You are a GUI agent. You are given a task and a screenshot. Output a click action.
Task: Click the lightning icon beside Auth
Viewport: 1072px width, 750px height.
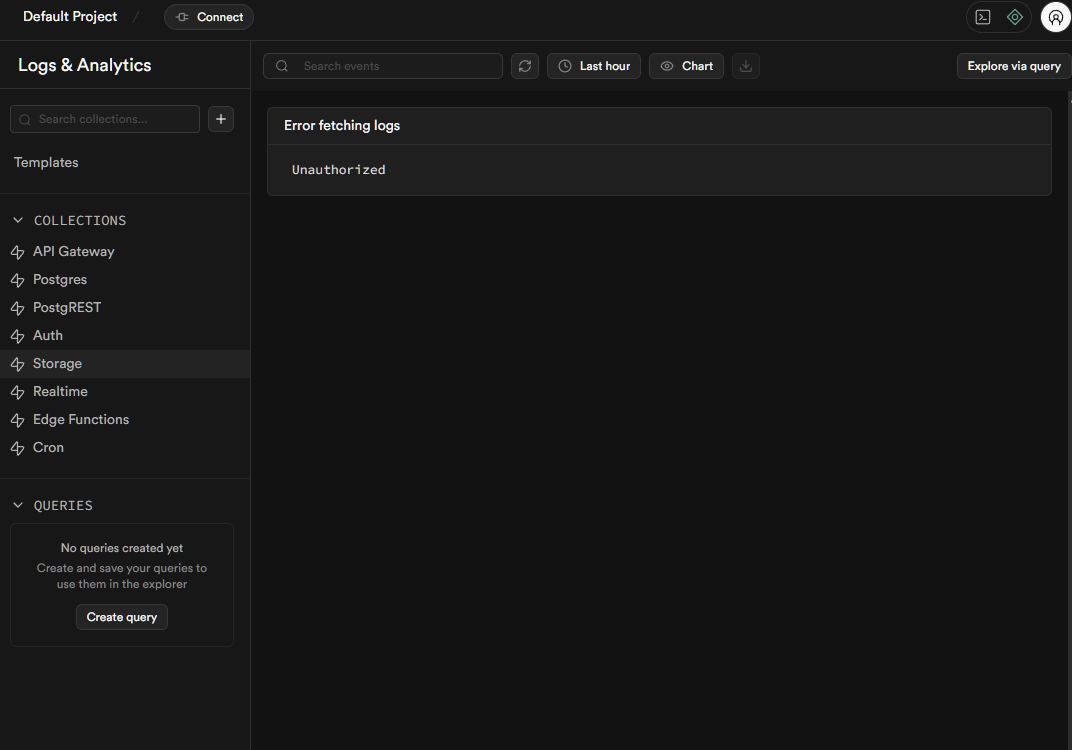[x=18, y=336]
